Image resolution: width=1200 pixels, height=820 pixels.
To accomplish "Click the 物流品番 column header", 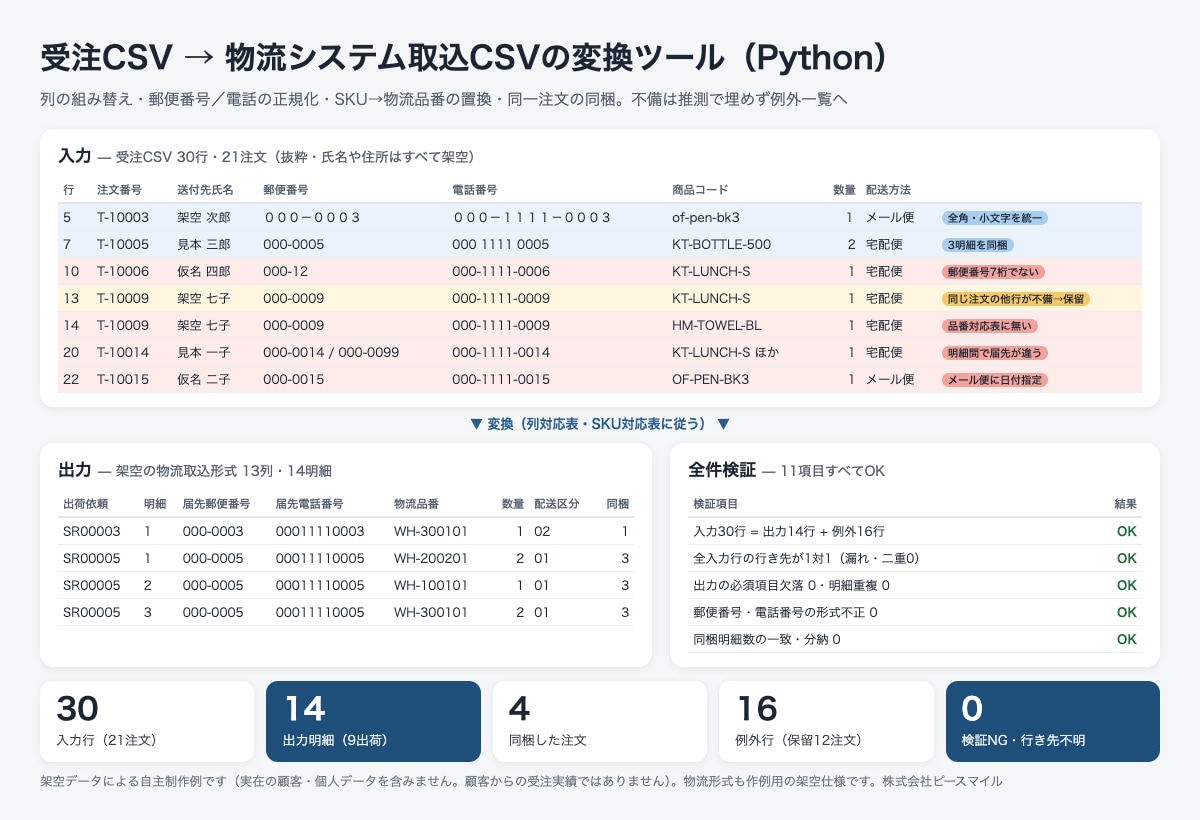I will point(416,503).
